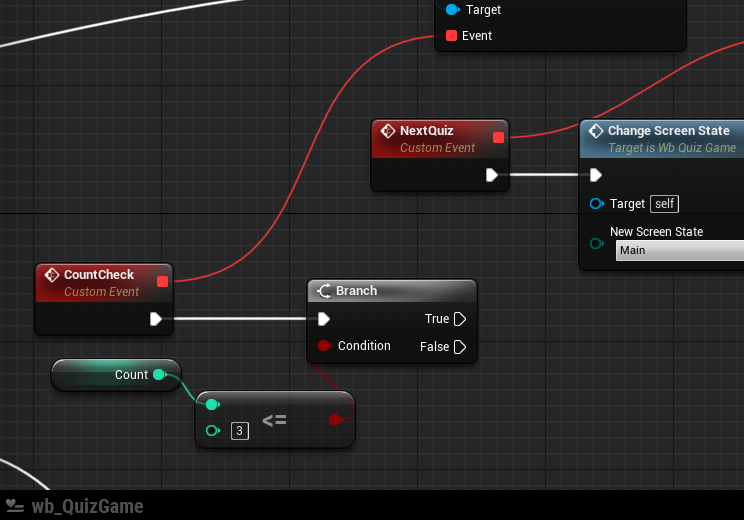Click the blue Target pin on the top node

[453, 9]
